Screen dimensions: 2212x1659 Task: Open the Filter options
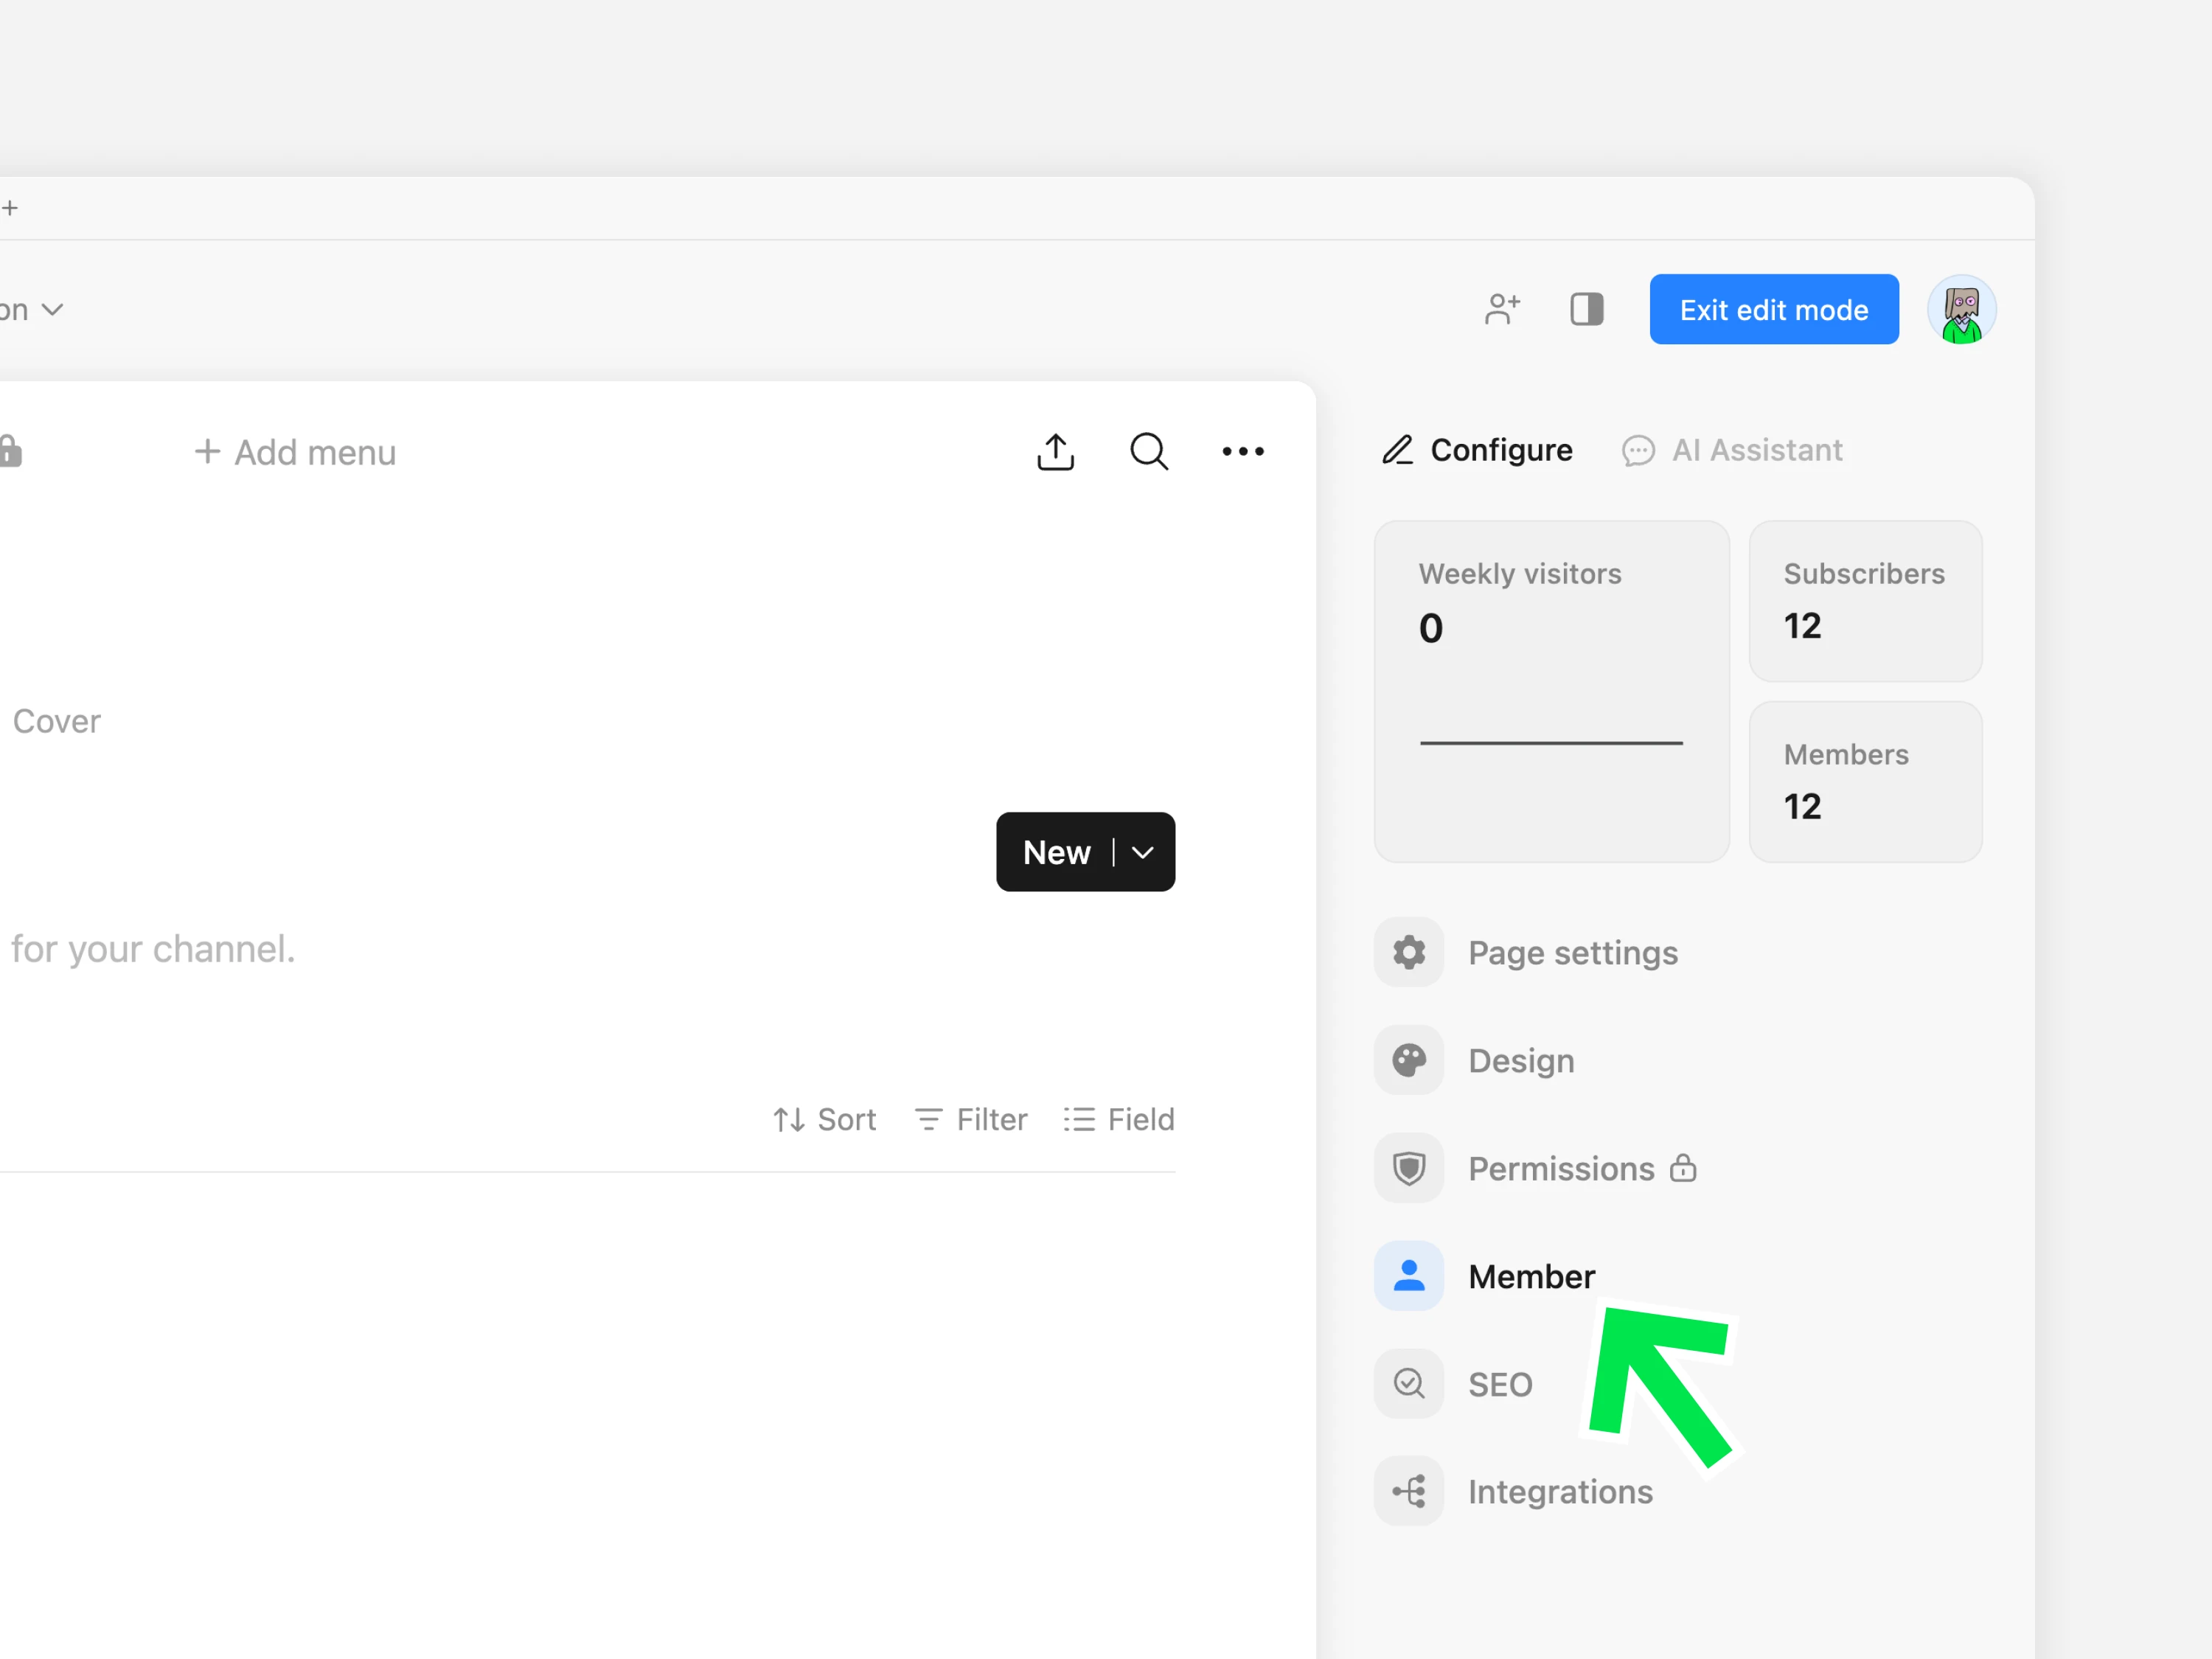[970, 1119]
